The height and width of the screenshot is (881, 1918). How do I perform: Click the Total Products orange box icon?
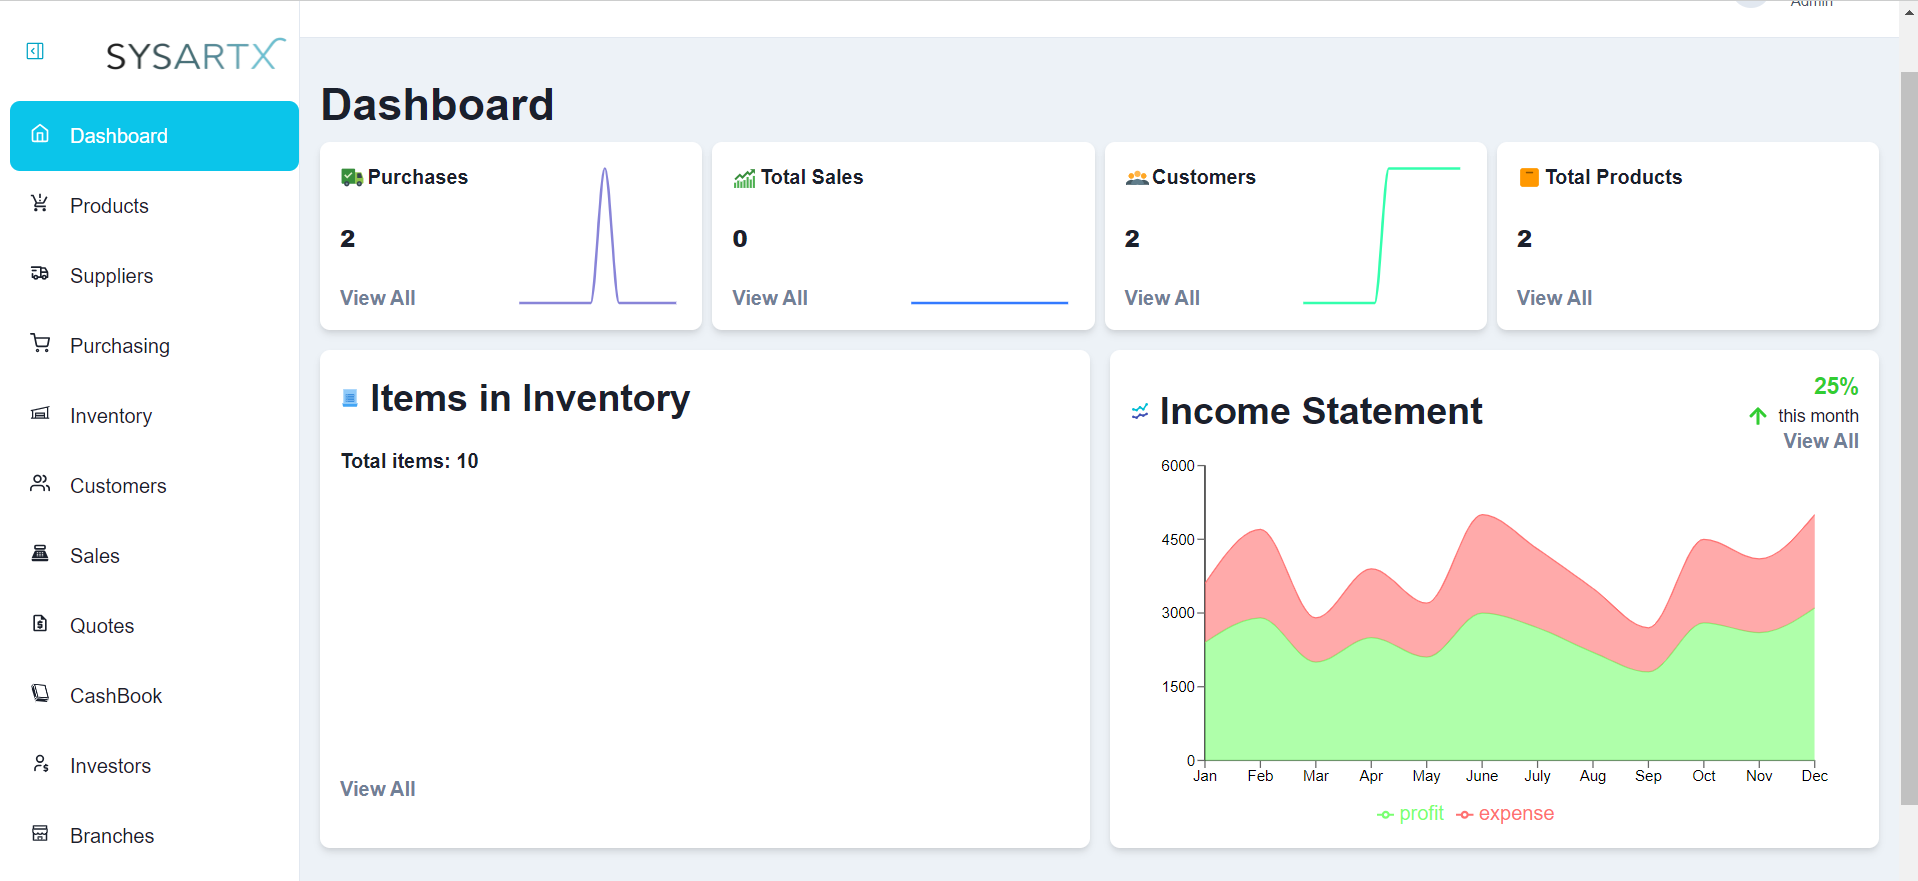click(x=1529, y=177)
